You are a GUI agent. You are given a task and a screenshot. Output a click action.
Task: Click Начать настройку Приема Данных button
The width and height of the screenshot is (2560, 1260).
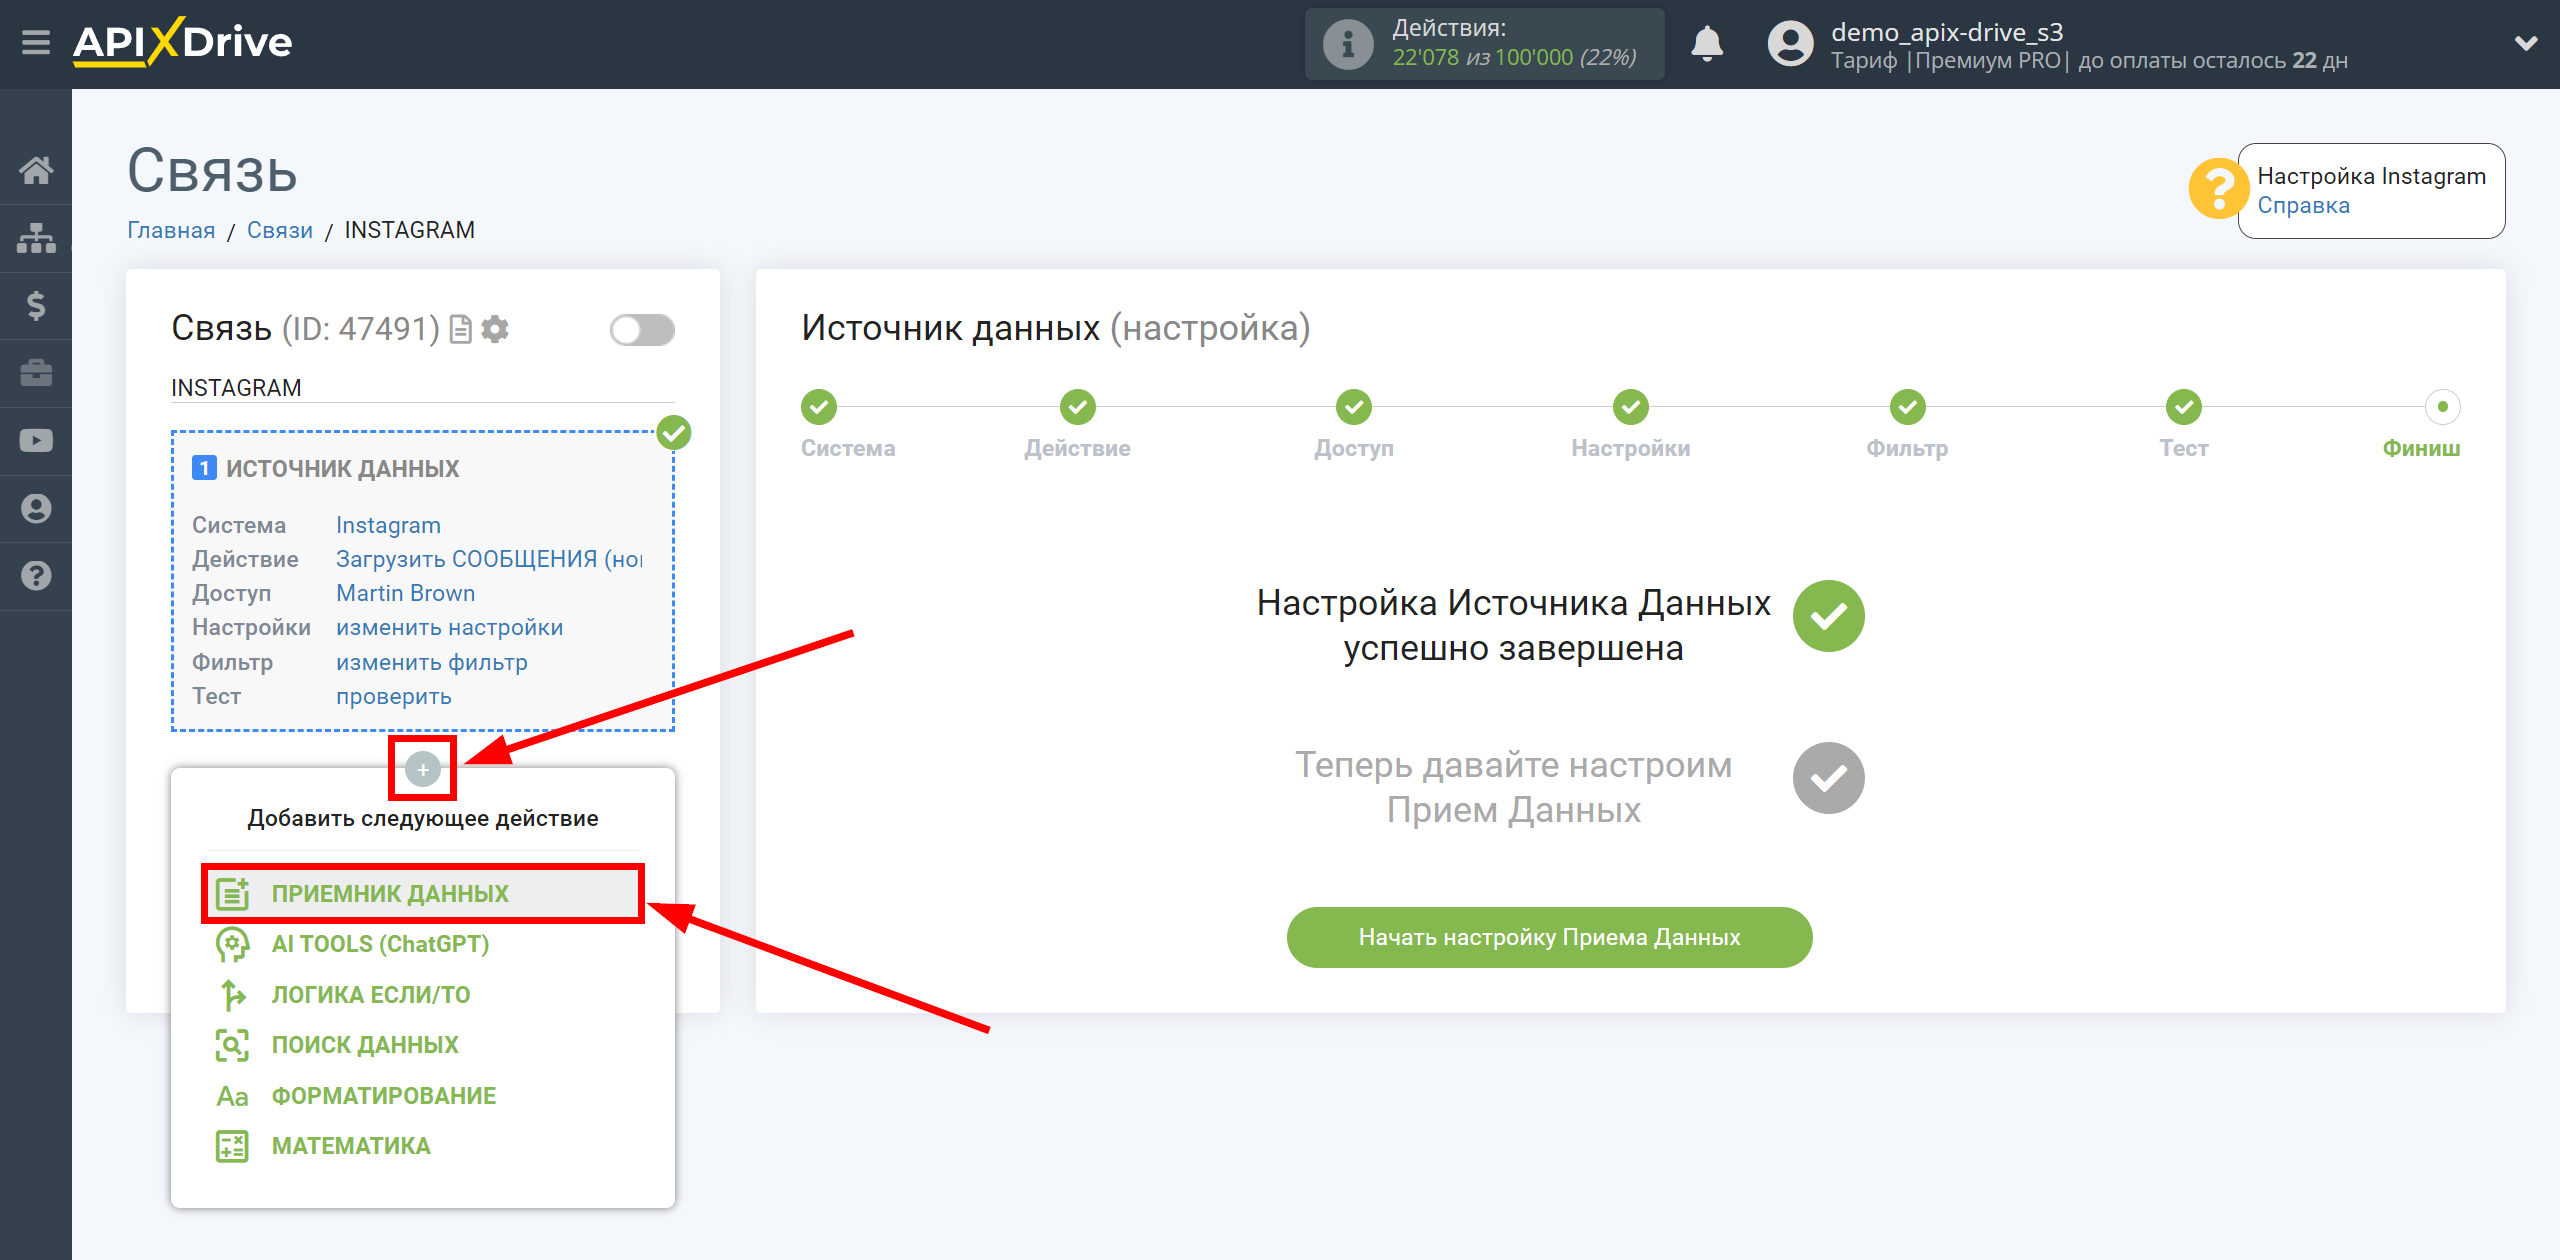(x=1549, y=937)
